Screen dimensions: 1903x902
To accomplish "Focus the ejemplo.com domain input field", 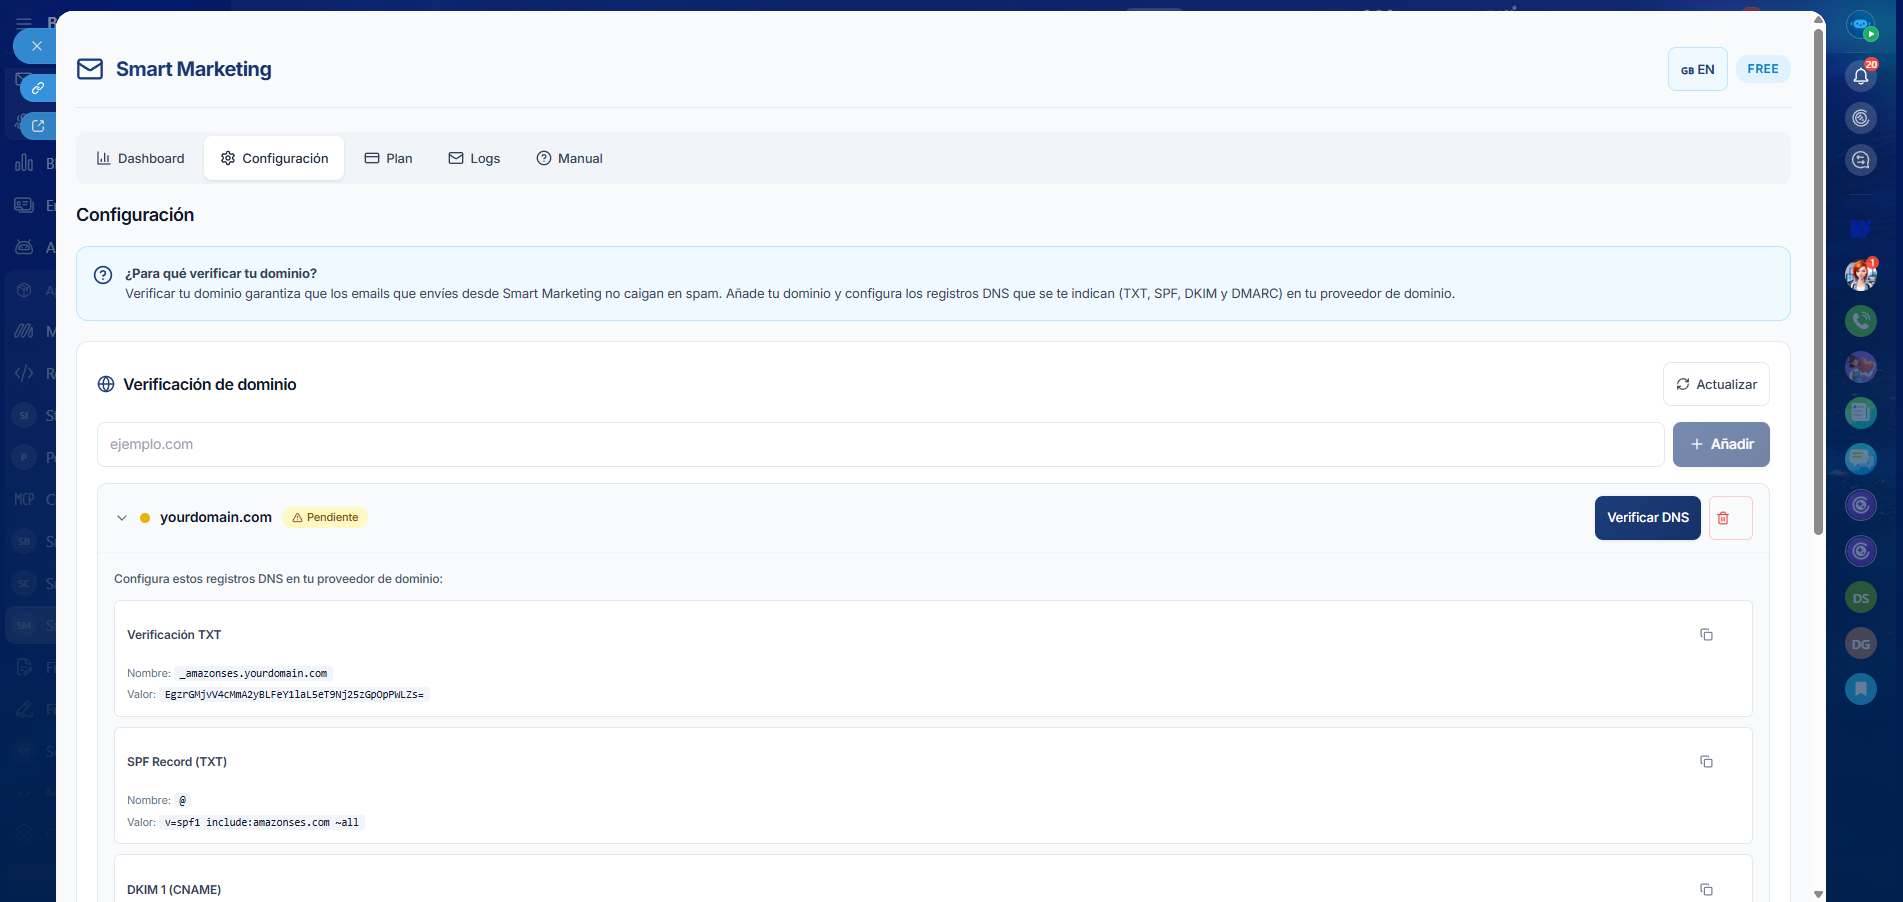I will (880, 444).
